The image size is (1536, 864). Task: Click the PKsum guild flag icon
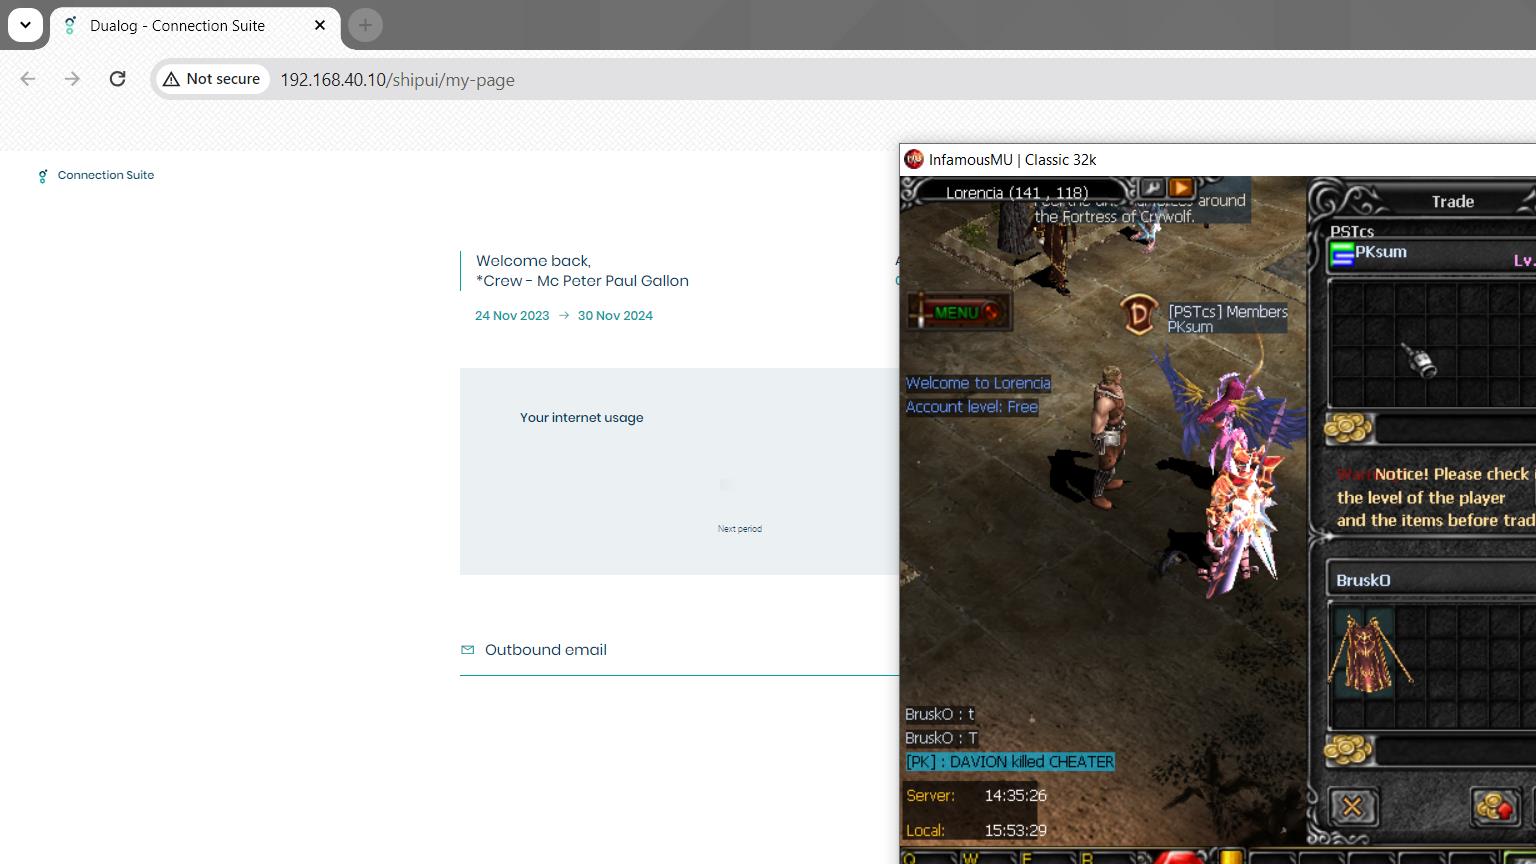pos(1342,256)
